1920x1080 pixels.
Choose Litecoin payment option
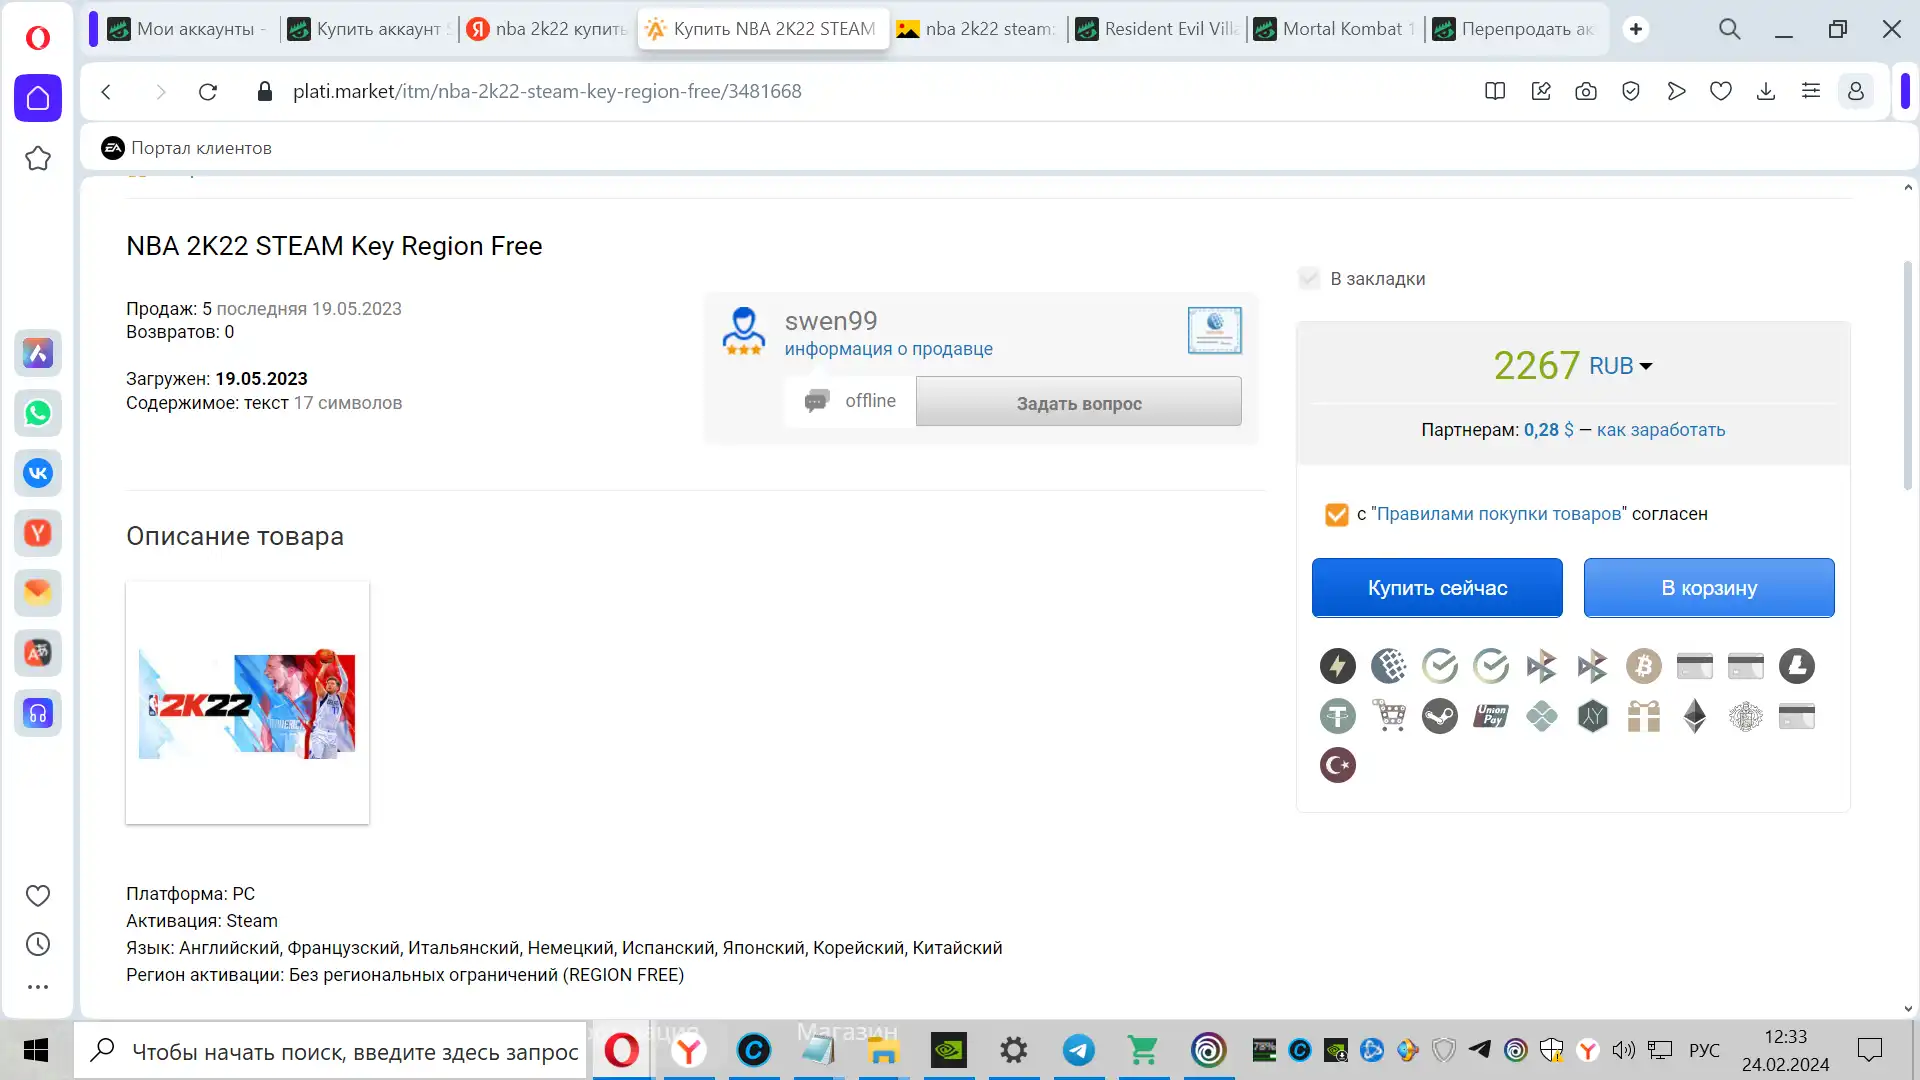pyautogui.click(x=1796, y=666)
